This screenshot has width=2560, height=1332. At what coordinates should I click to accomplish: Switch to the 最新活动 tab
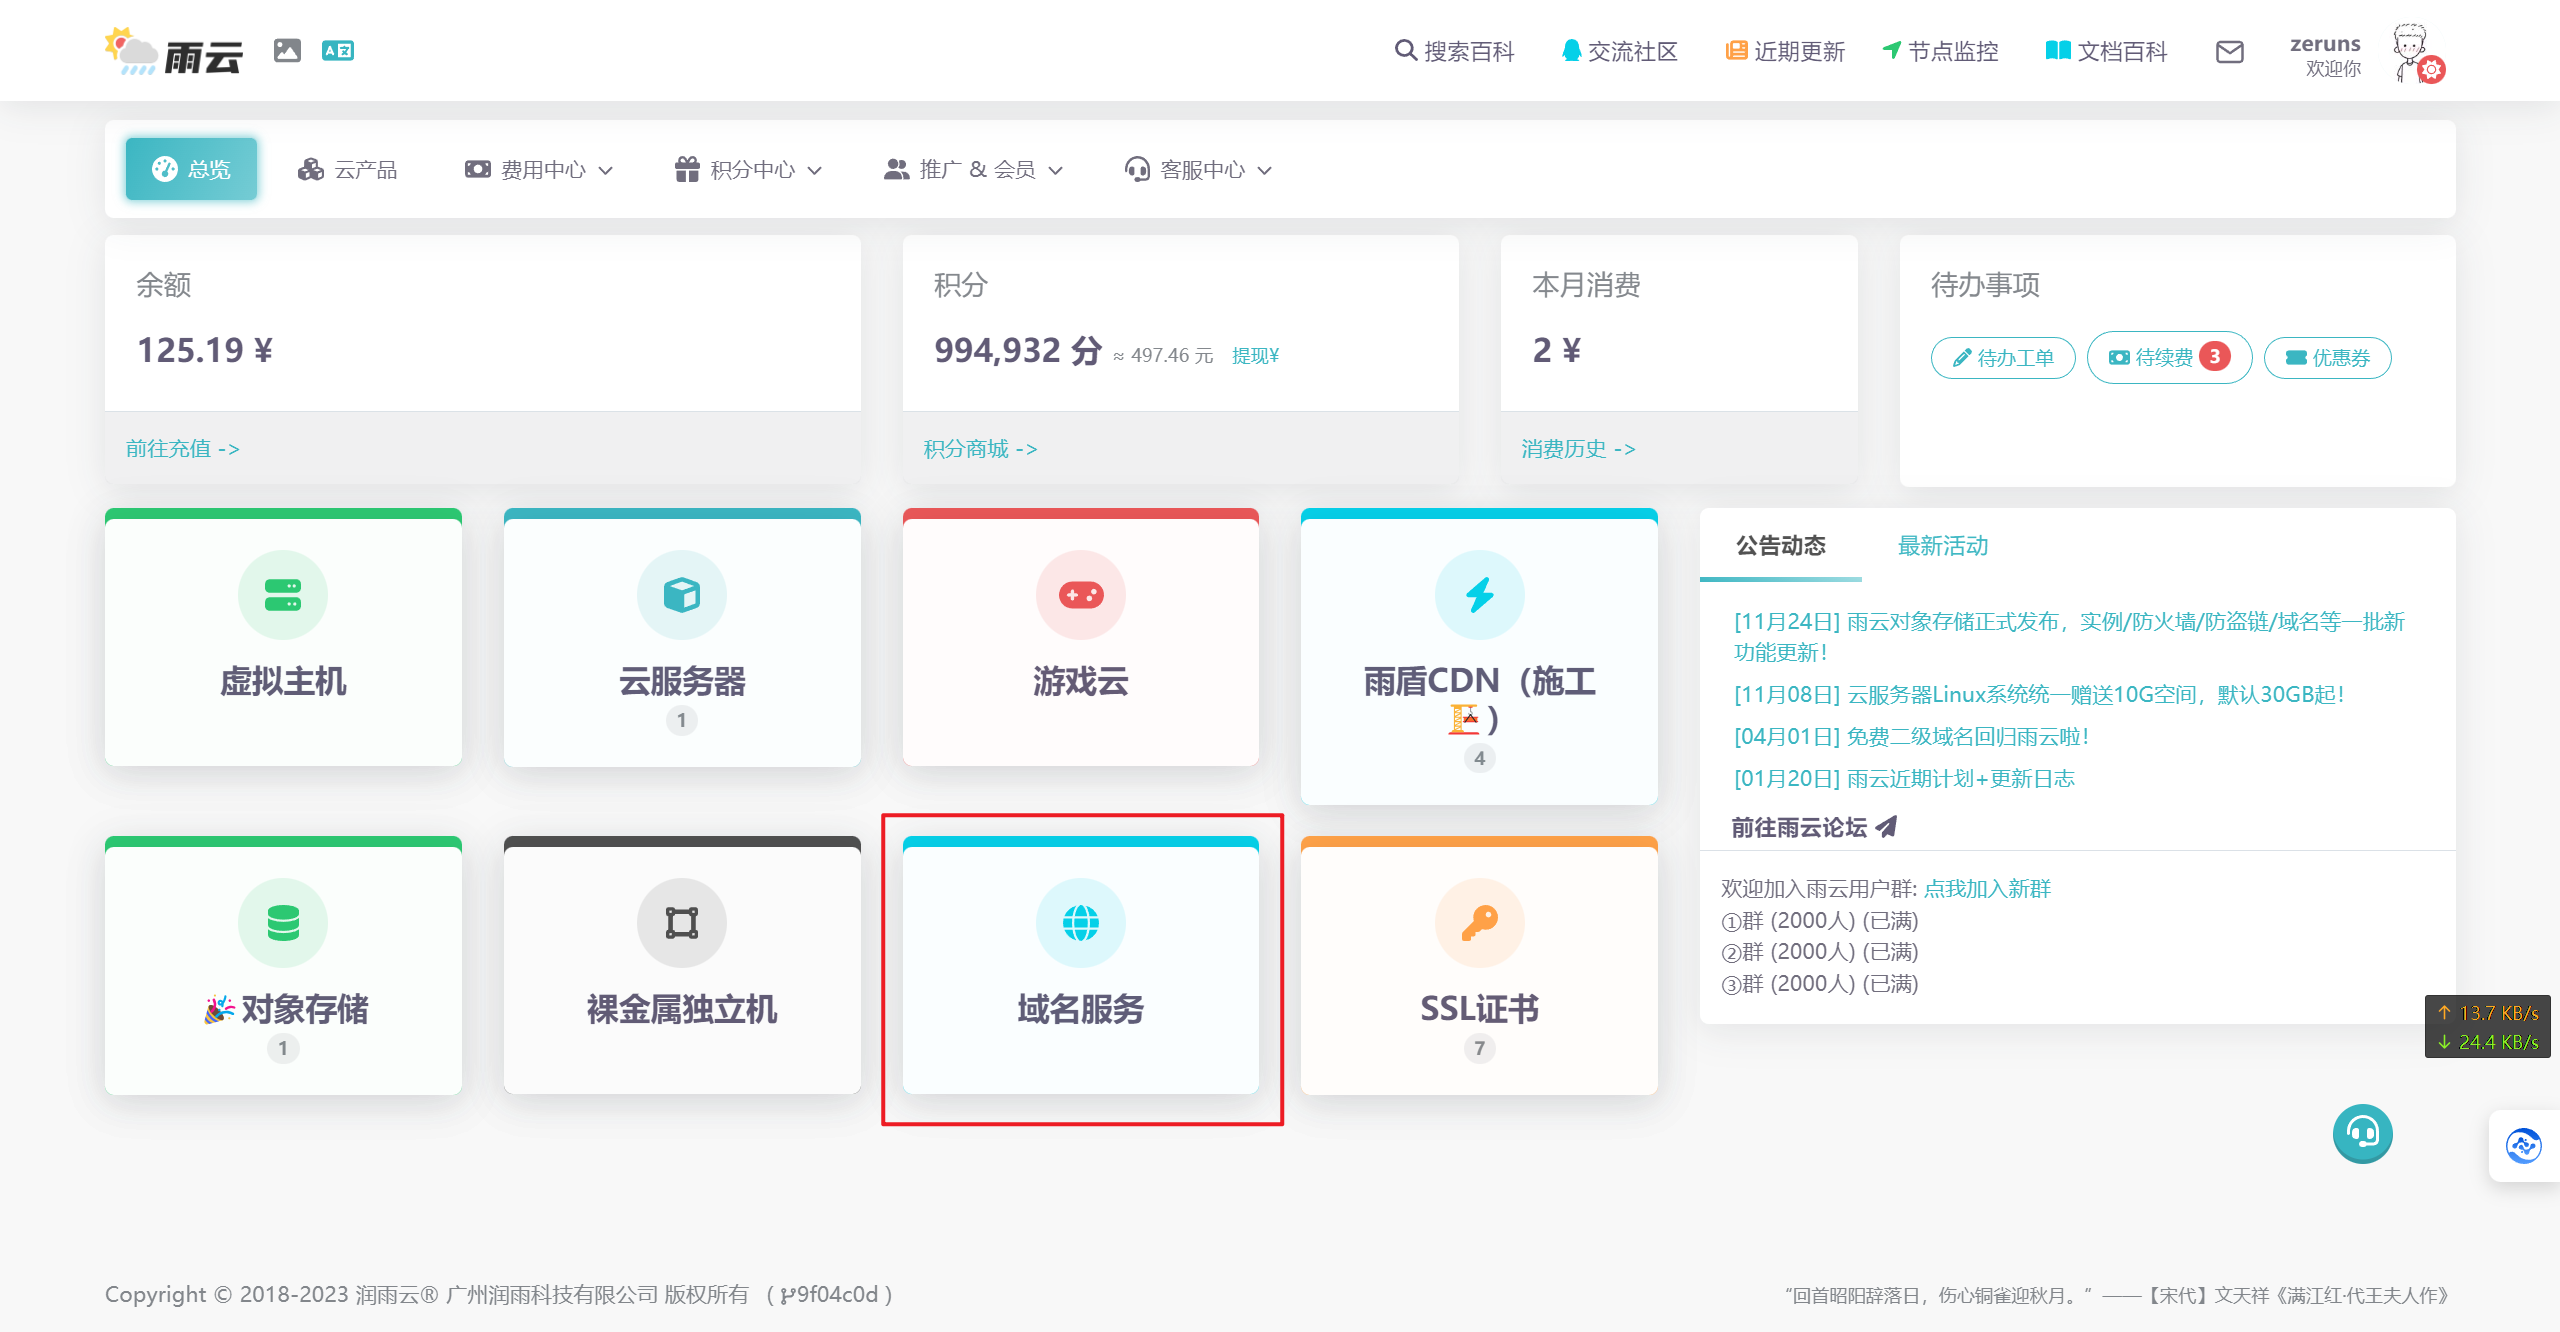[1941, 546]
